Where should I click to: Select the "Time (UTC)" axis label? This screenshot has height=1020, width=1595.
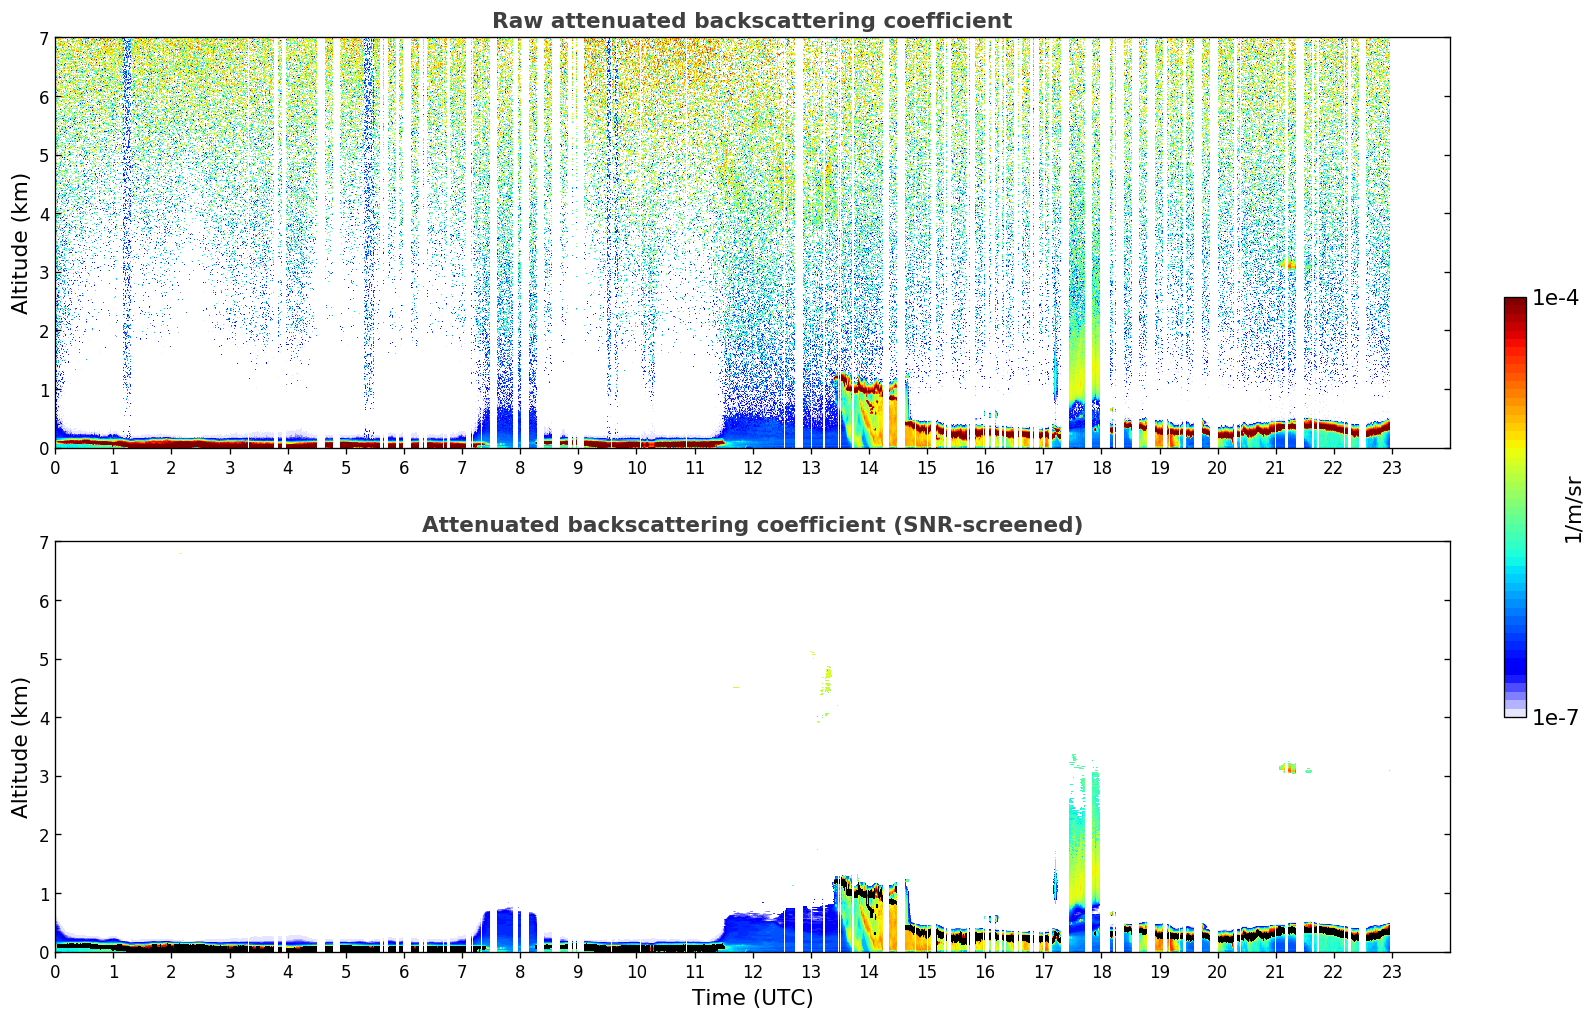coord(752,998)
